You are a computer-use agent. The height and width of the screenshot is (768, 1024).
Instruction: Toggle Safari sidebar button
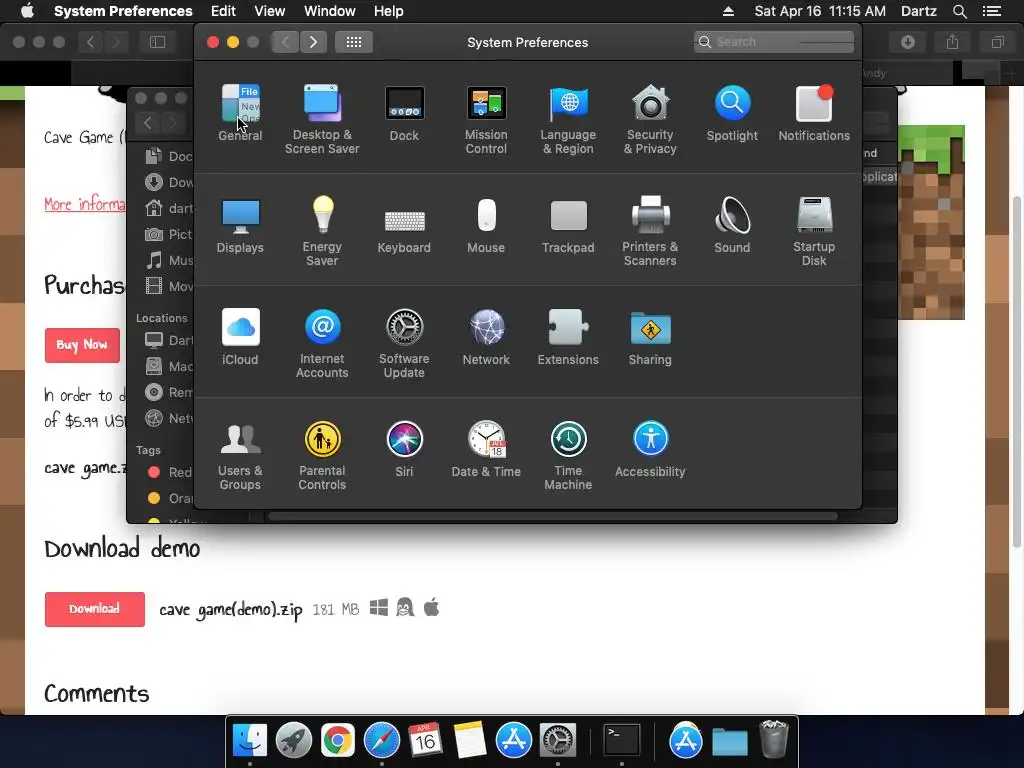pyautogui.click(x=157, y=42)
